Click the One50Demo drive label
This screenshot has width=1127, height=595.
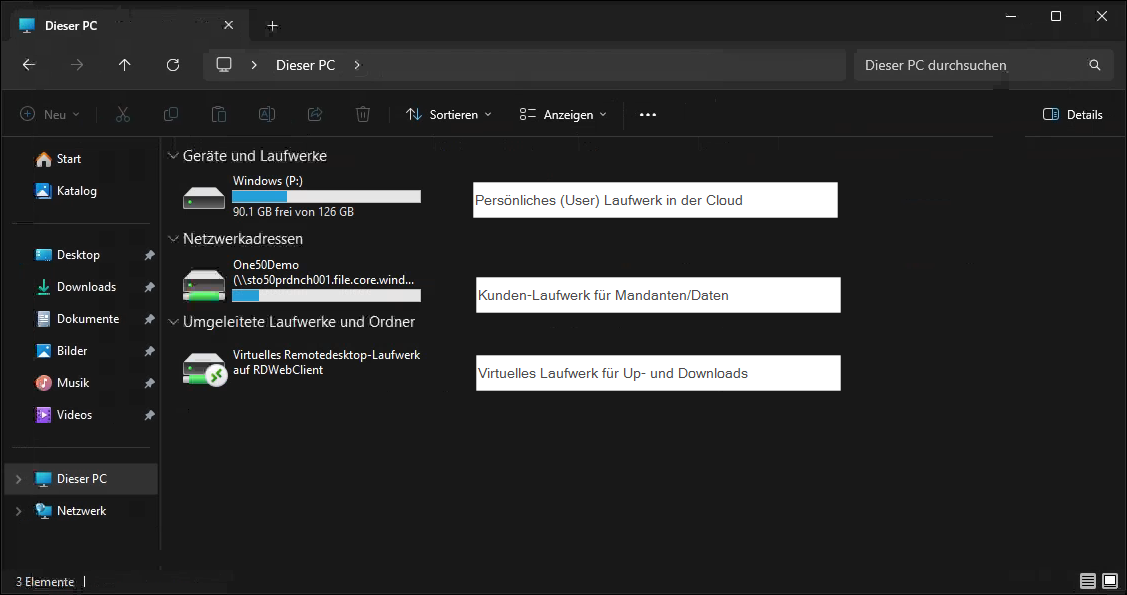(323, 272)
